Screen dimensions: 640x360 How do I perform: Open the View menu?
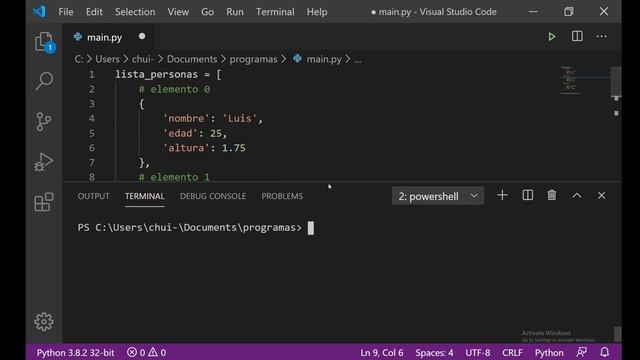point(178,12)
